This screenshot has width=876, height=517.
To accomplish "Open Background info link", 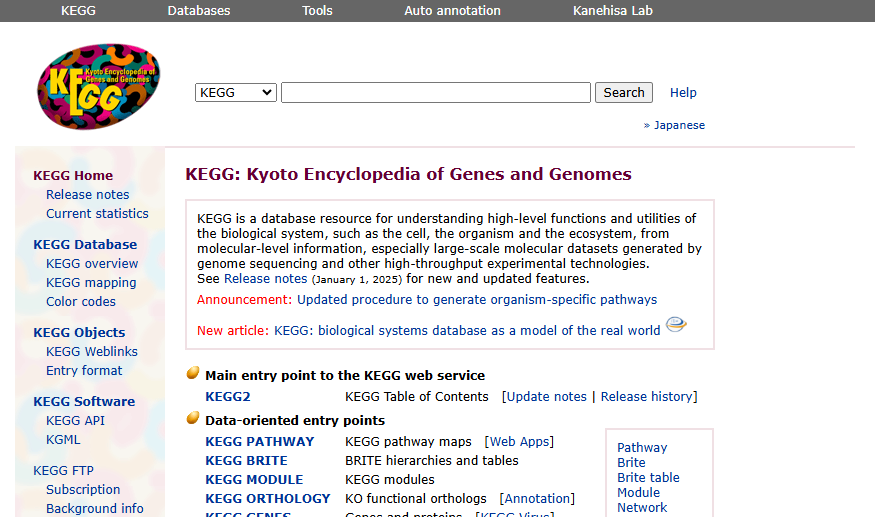I will (x=95, y=509).
